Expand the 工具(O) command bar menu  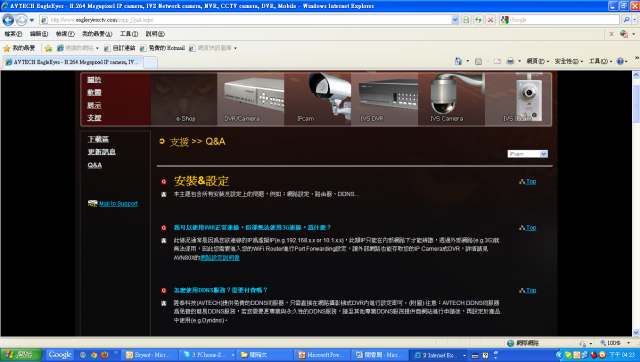pos(600,61)
